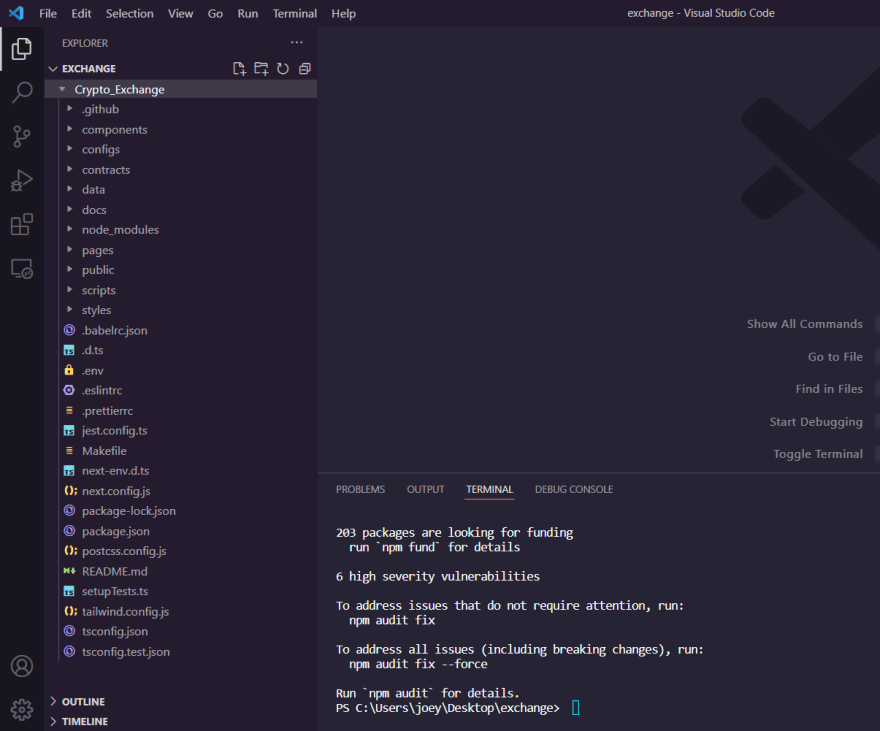Switch to the DEBUG CONSOLE tab

pos(574,489)
